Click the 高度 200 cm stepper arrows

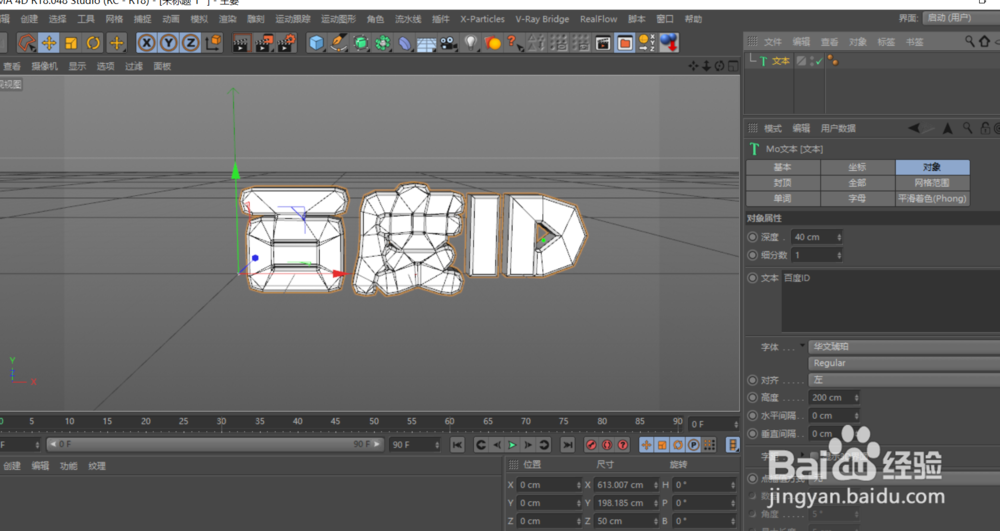[857, 398]
